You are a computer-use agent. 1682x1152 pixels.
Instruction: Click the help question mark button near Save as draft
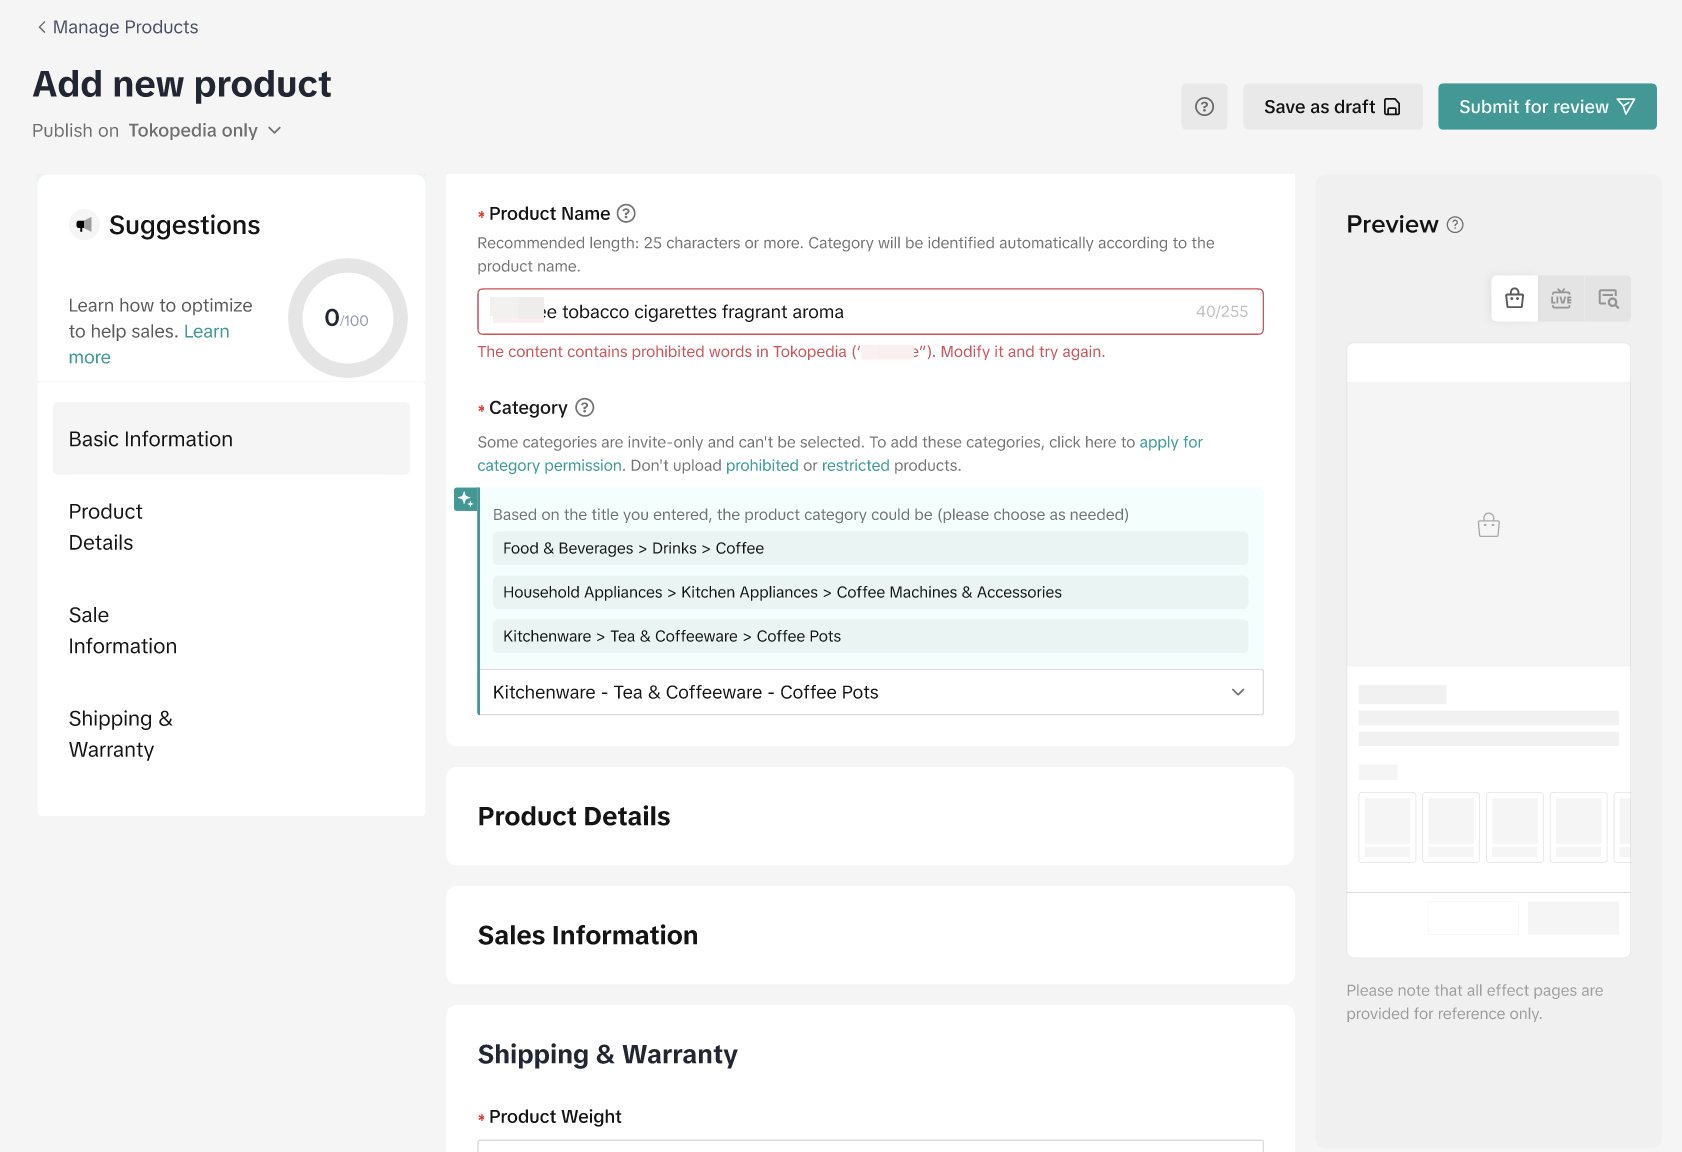(x=1204, y=107)
